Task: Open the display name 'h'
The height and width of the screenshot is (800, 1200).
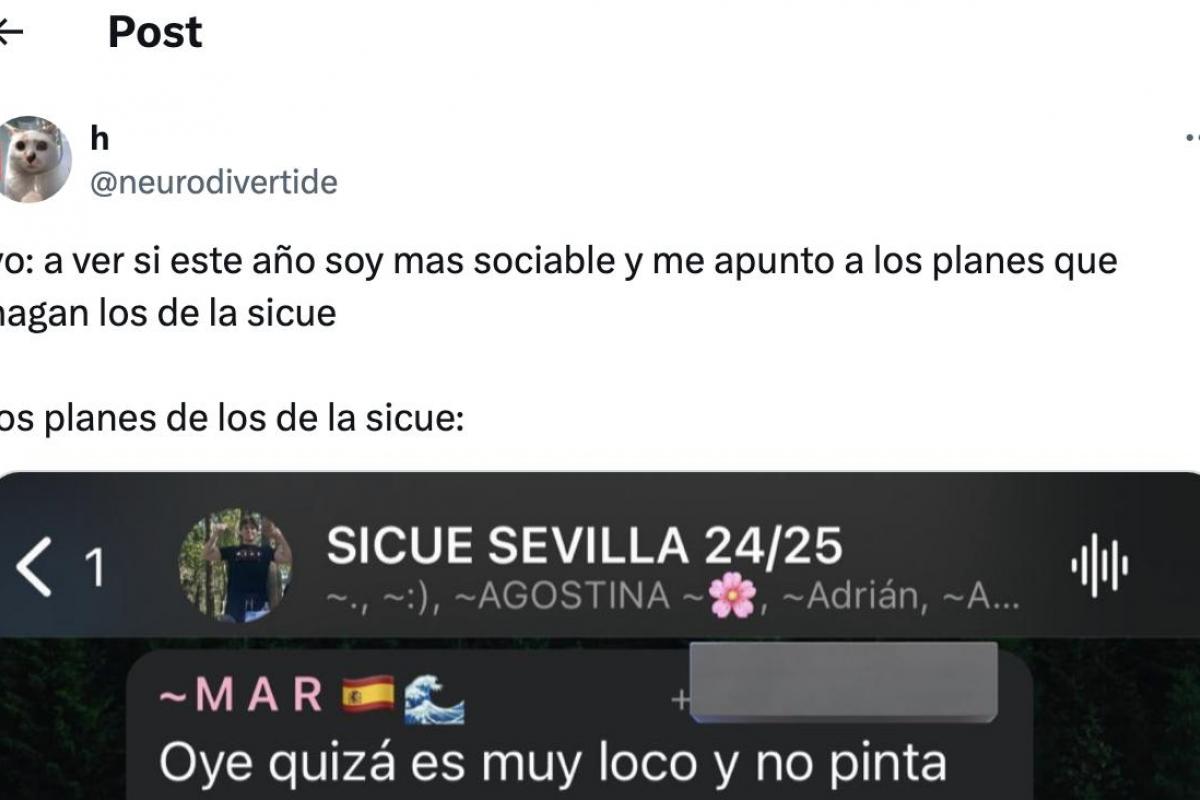Action: coord(99,138)
